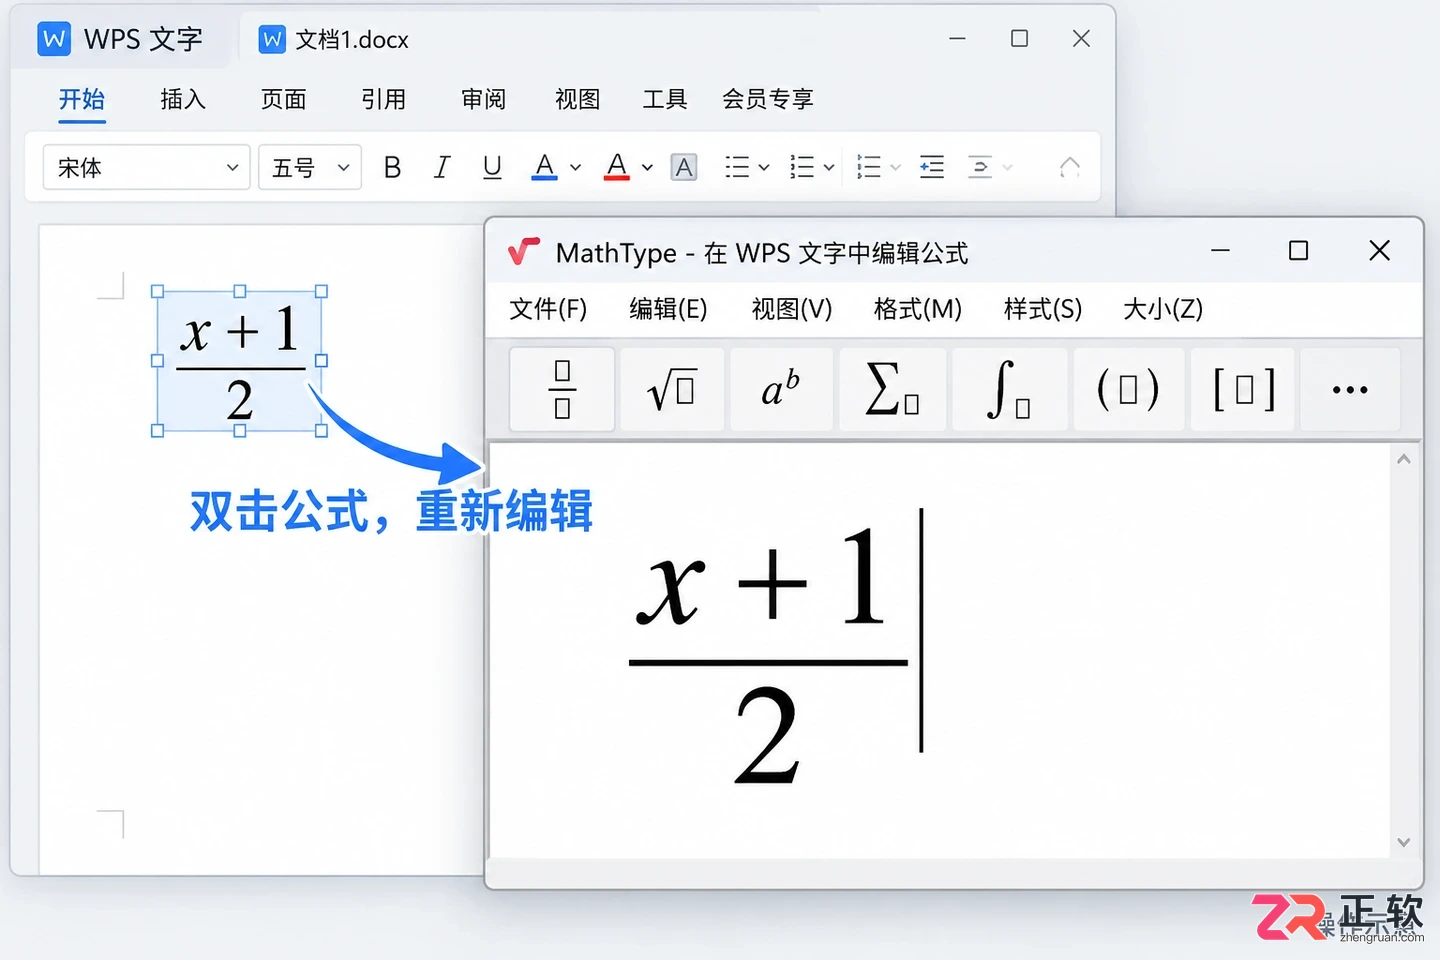Expand the blue text color dropdown arrow
This screenshot has width=1440, height=960.
click(575, 168)
